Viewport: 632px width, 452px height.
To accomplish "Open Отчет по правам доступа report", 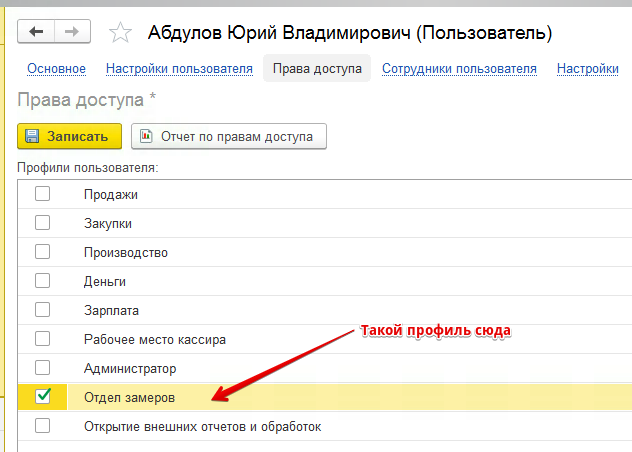I will (x=229, y=136).
